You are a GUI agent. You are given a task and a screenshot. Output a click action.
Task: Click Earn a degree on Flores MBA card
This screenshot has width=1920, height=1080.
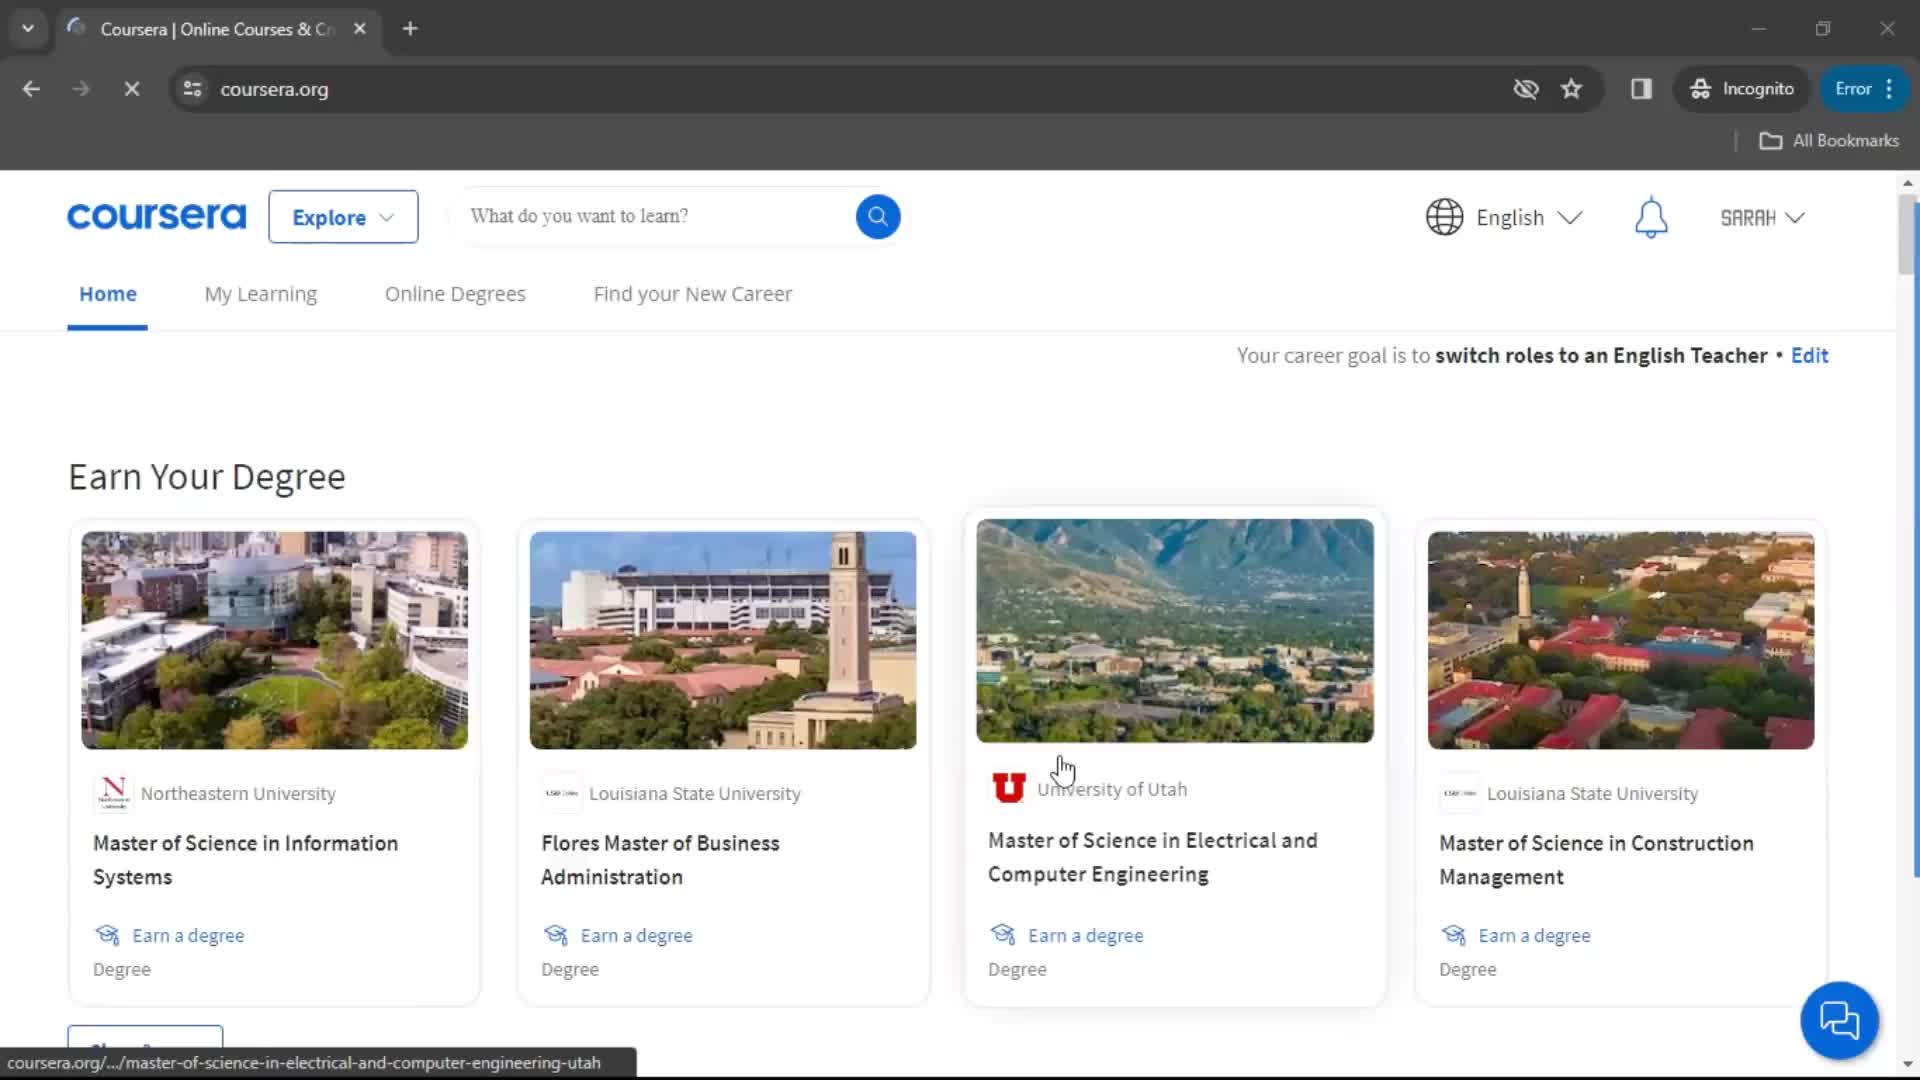(x=636, y=935)
